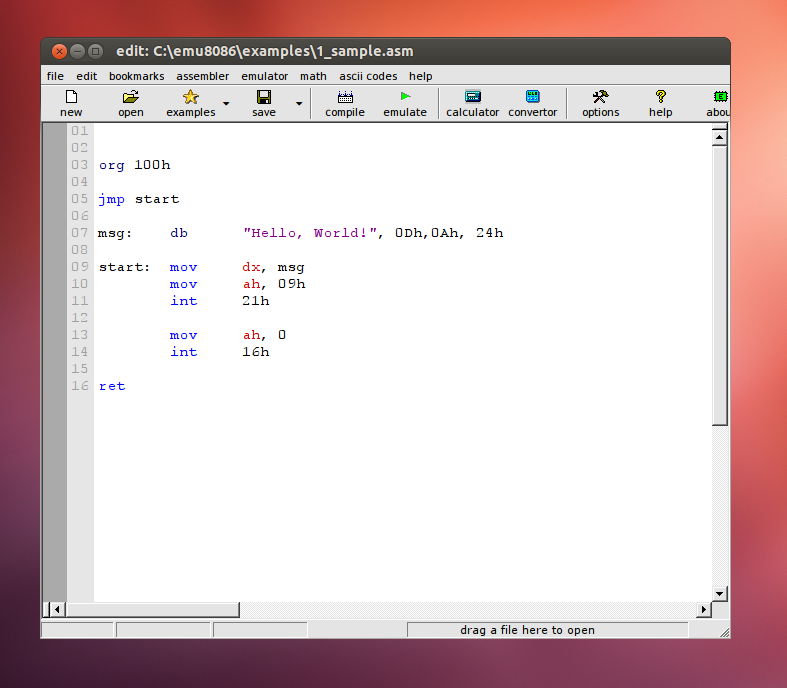Click the 'msg:' label on line 07
Viewport: 787px width, 688px height.
114,233
